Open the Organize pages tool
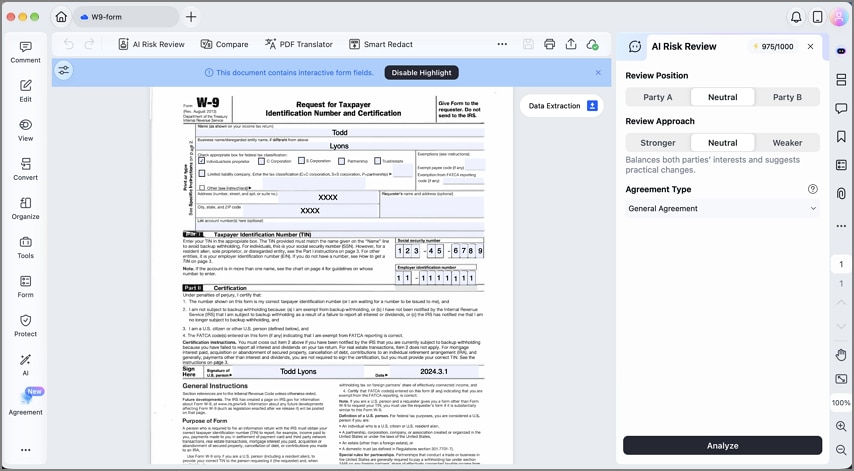Image resolution: width=854 pixels, height=471 pixels. pos(25,209)
